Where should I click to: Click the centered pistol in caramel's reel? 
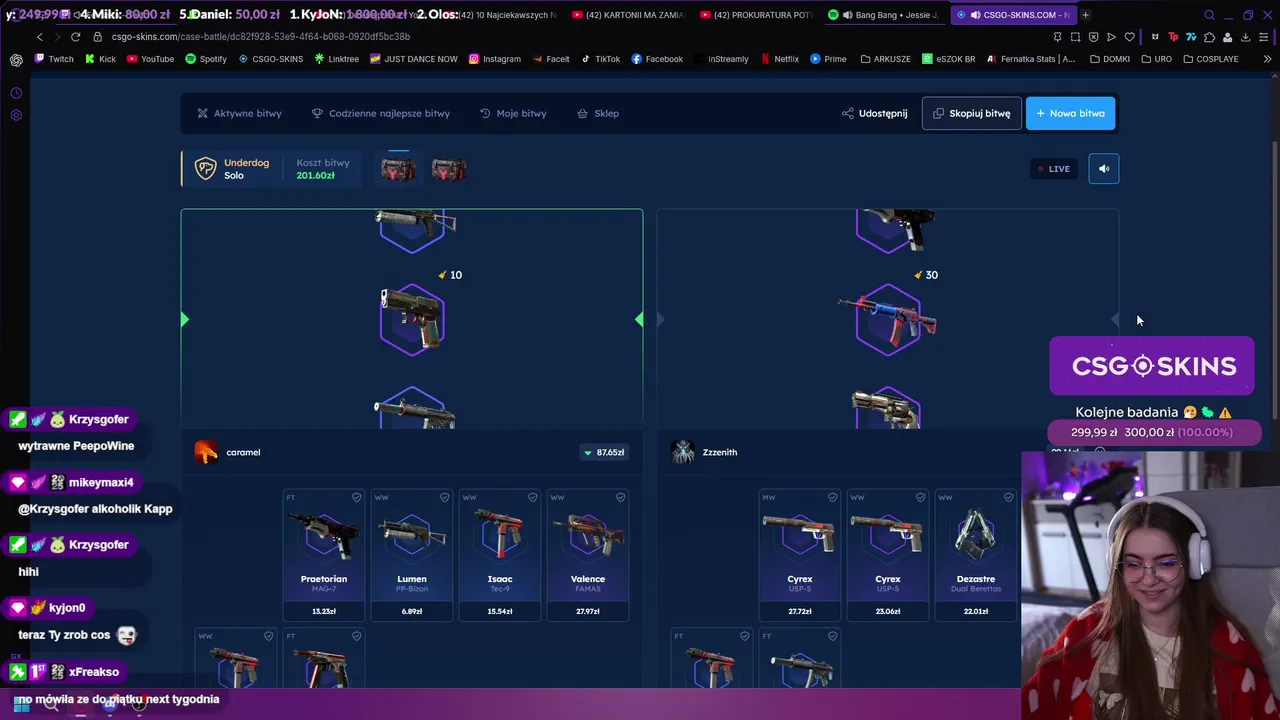coord(412,319)
